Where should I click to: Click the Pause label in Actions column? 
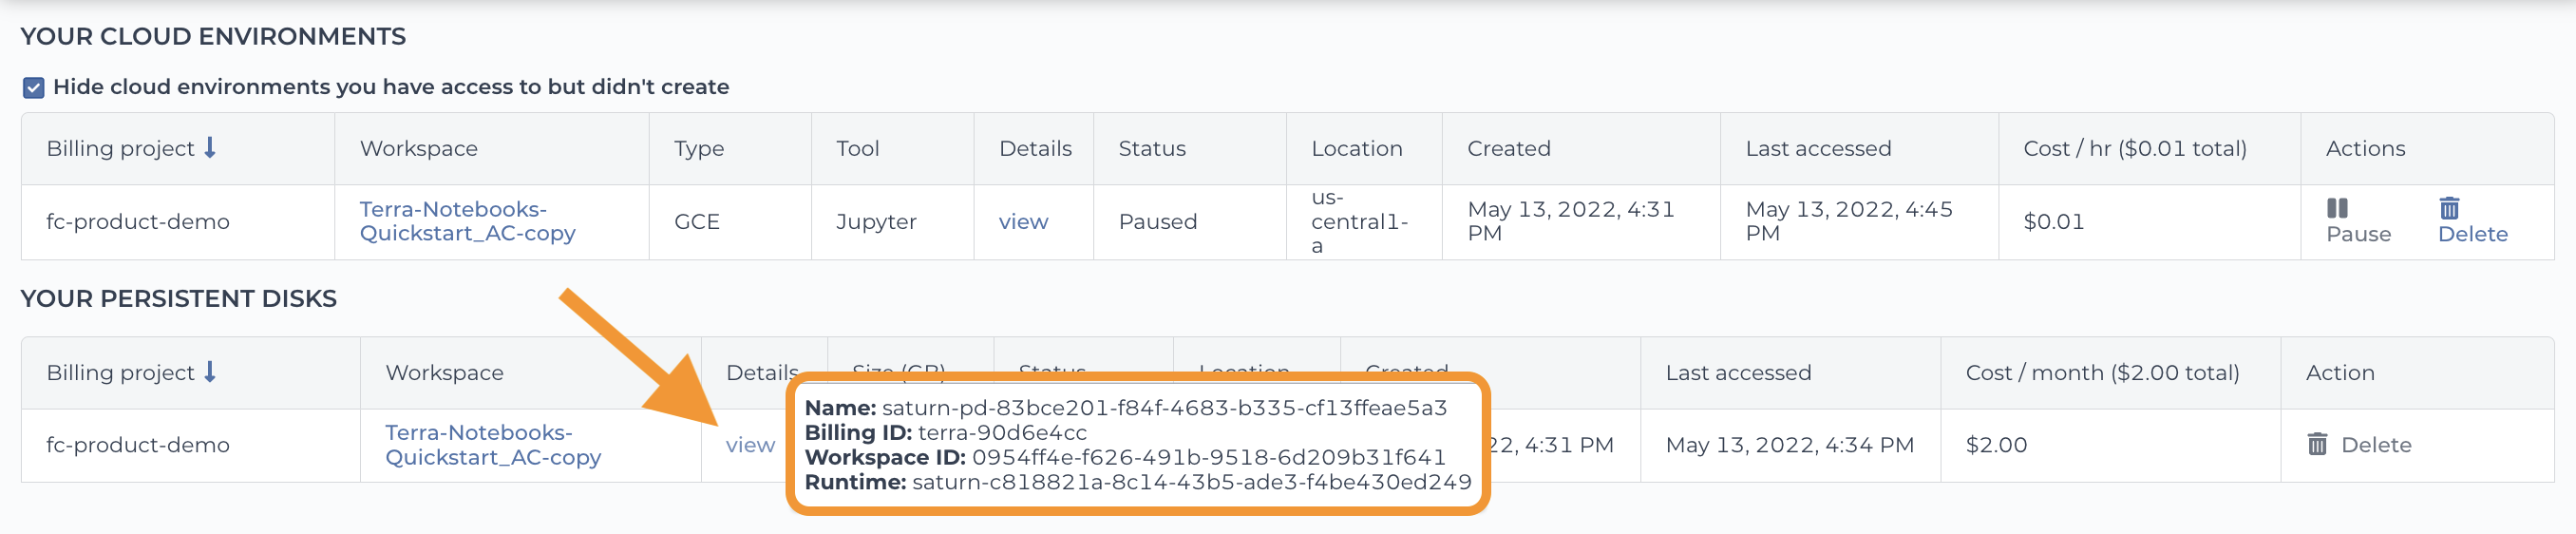2358,234
